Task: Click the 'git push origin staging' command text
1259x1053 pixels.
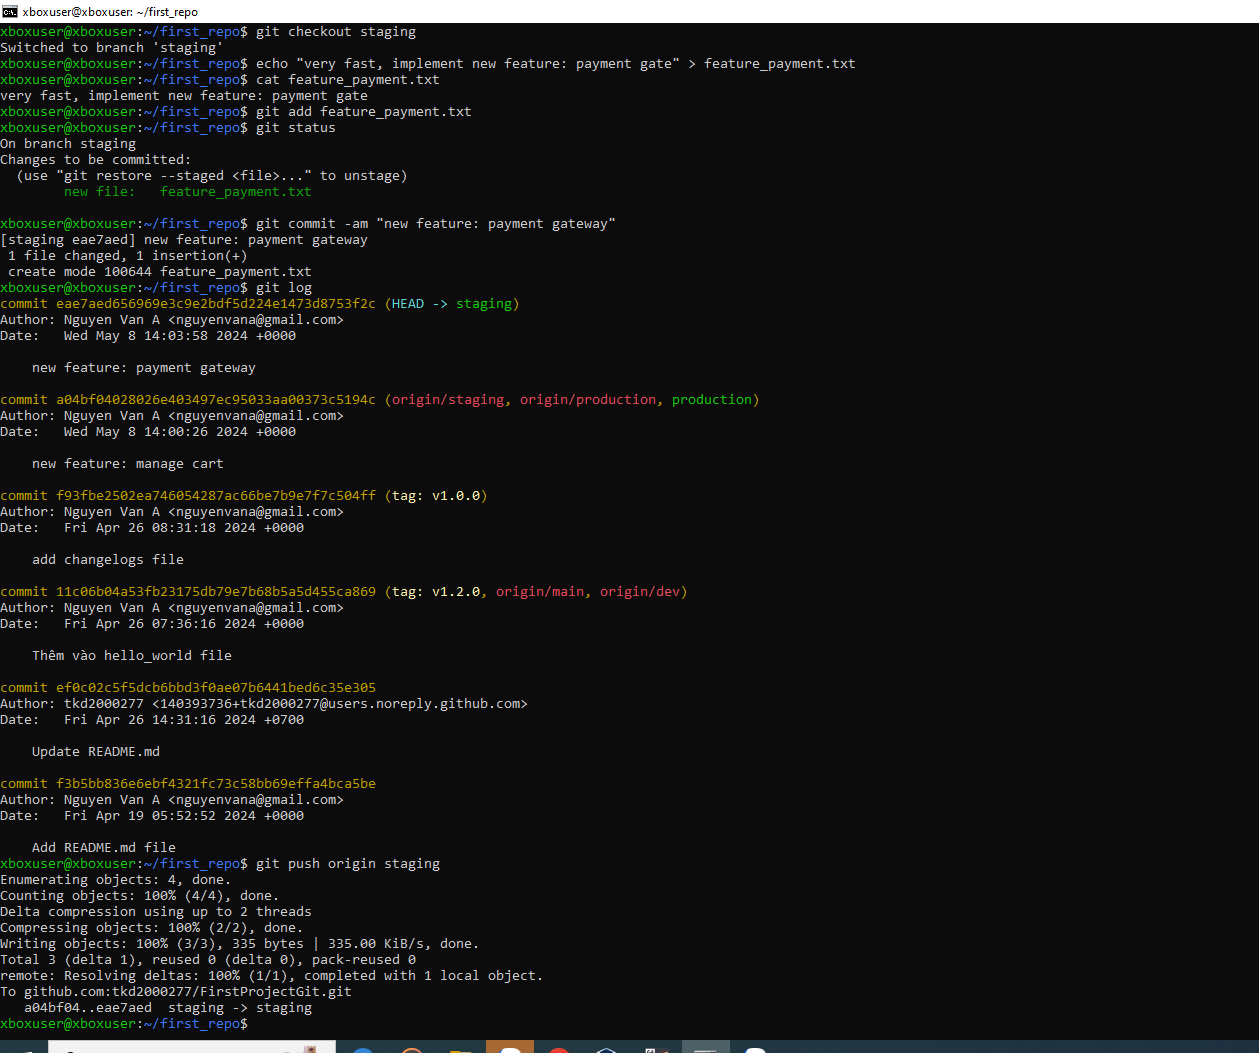Action: pyautogui.click(x=347, y=864)
